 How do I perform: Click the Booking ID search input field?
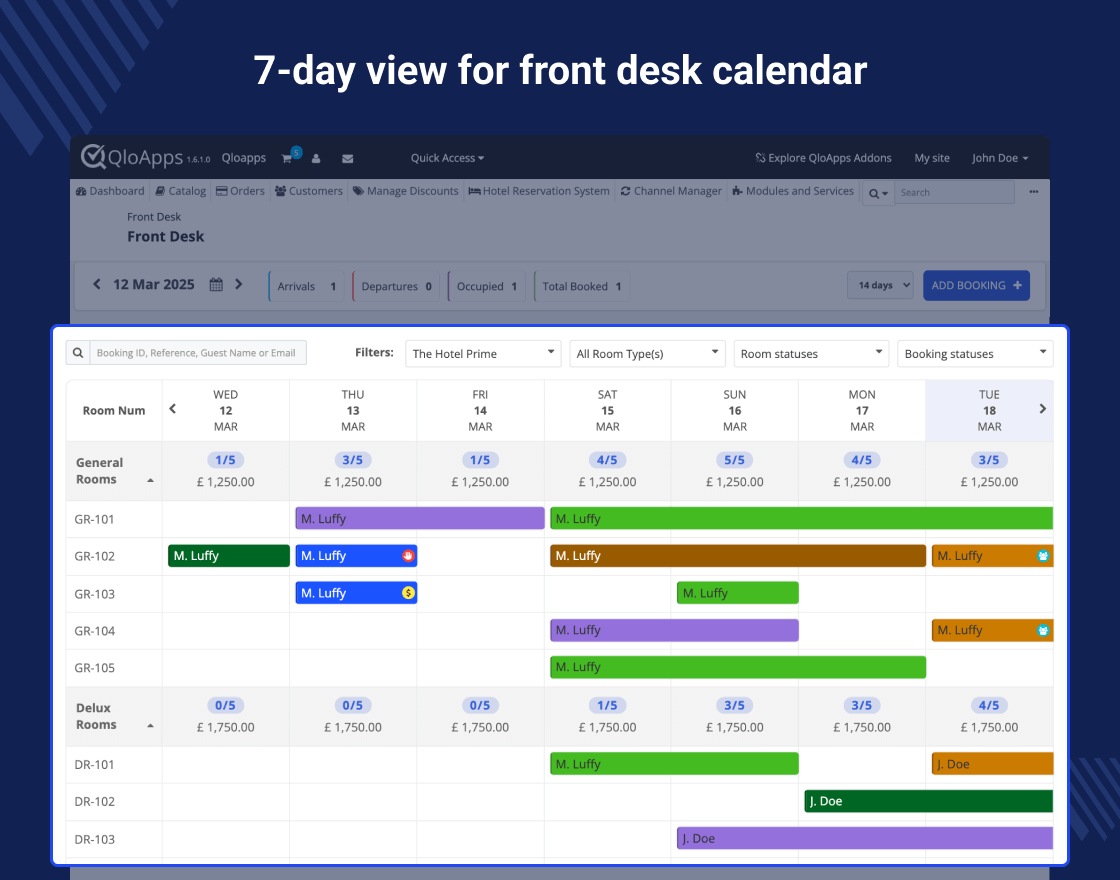[198, 353]
